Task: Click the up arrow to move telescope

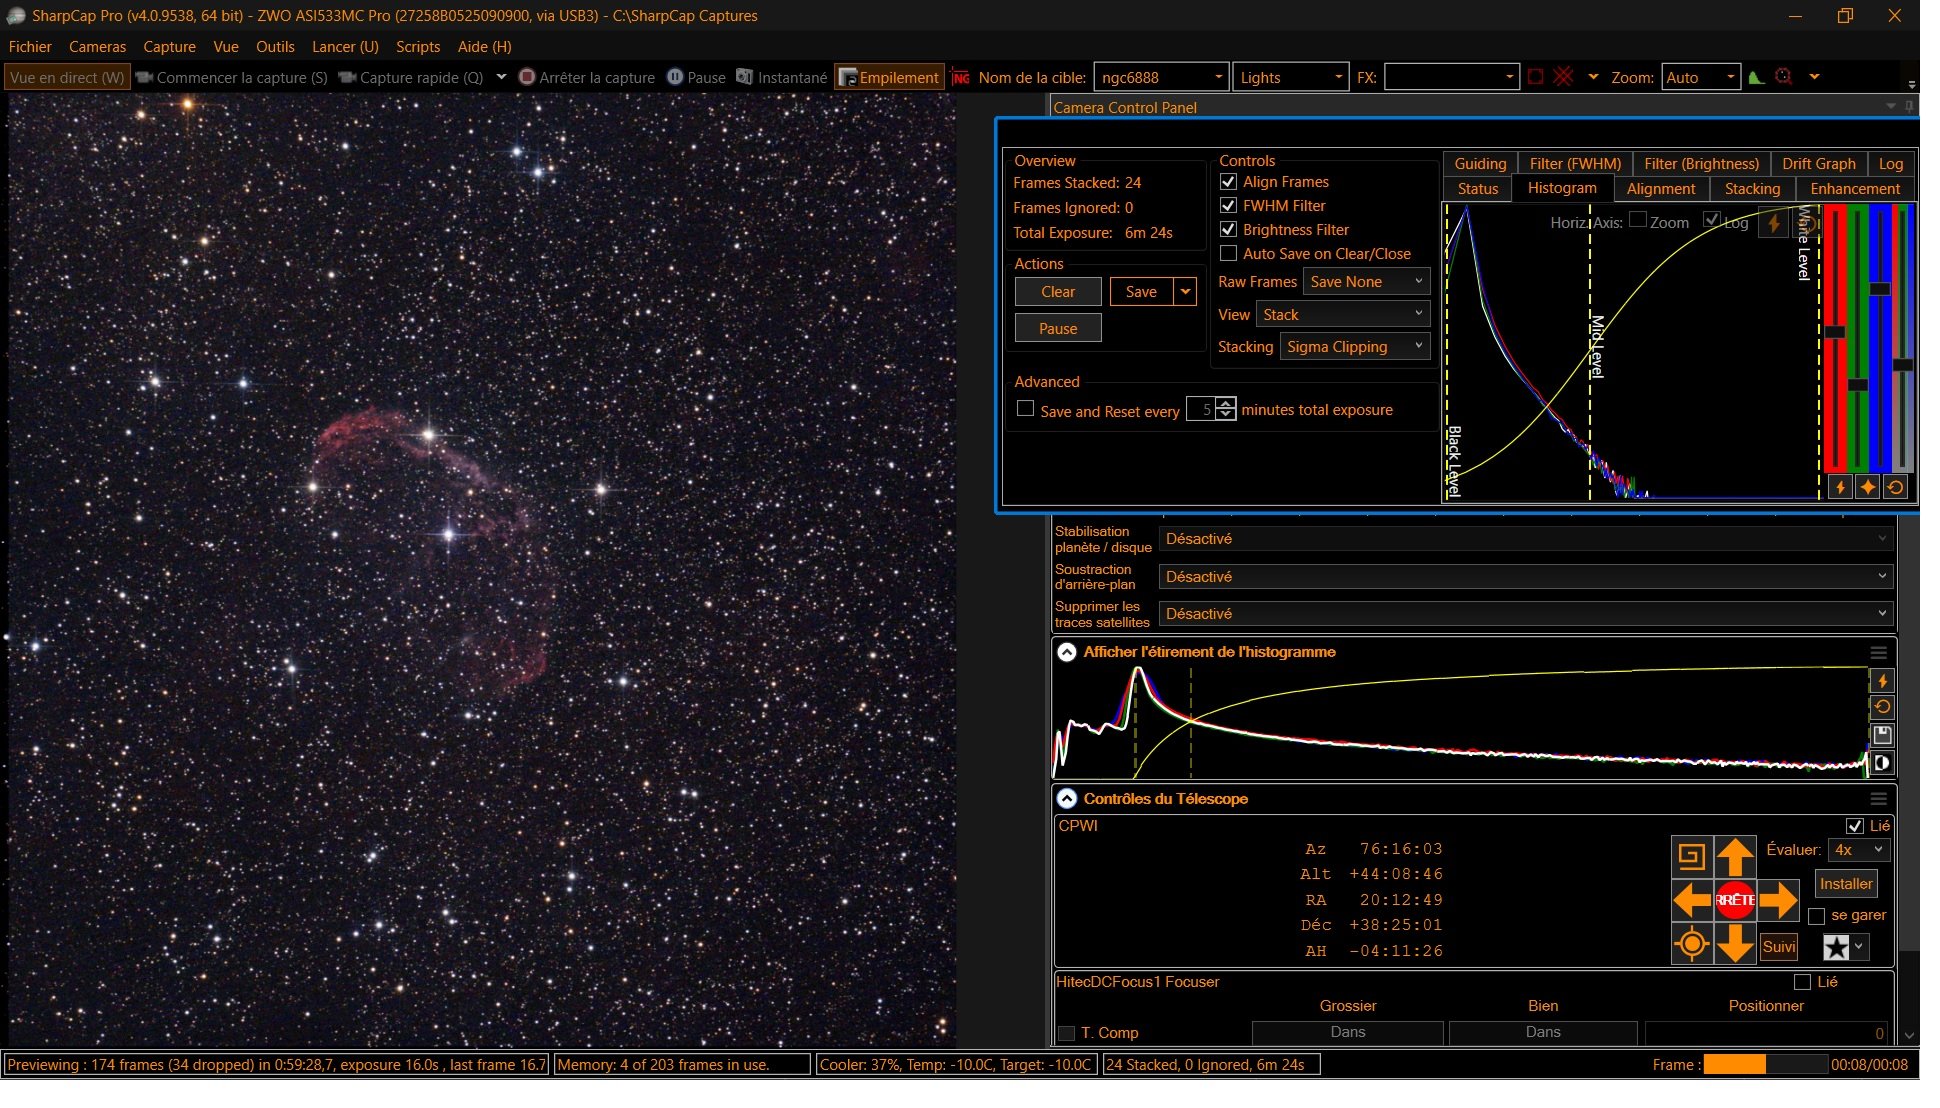Action: 1735,857
